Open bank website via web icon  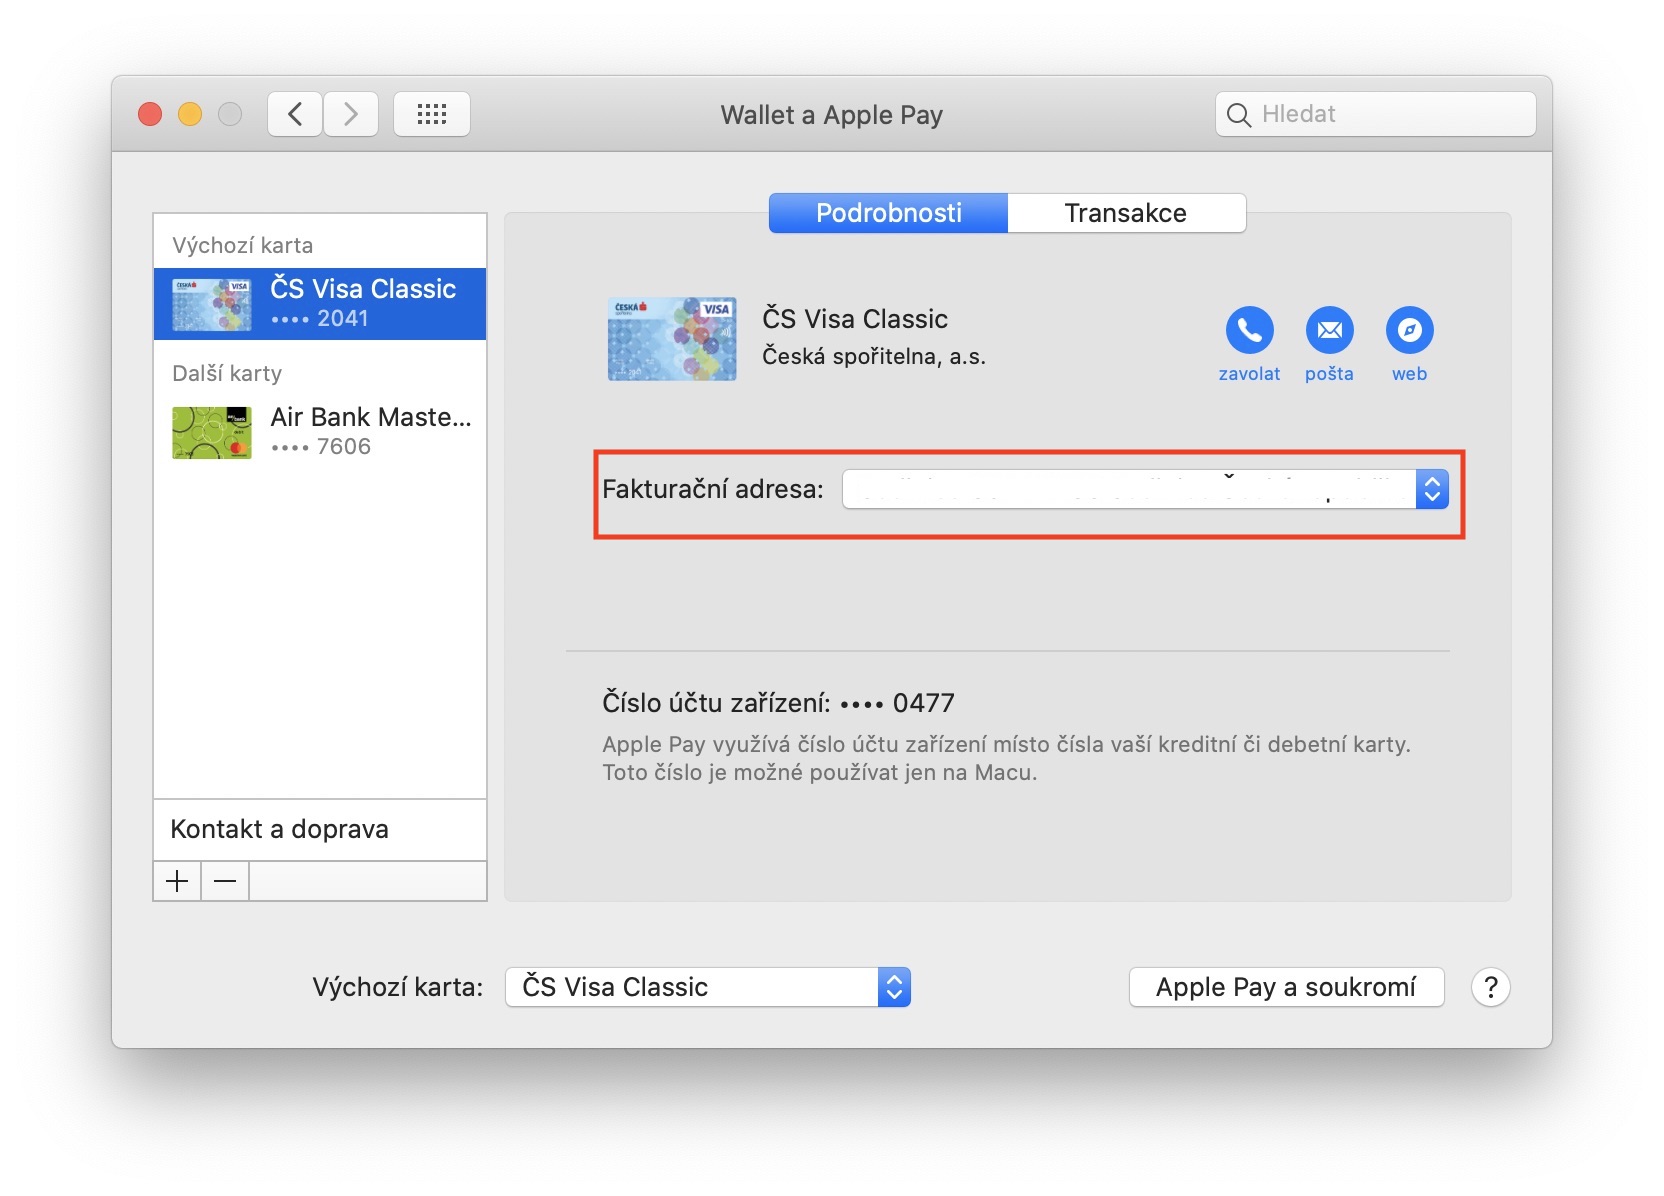[1409, 330]
